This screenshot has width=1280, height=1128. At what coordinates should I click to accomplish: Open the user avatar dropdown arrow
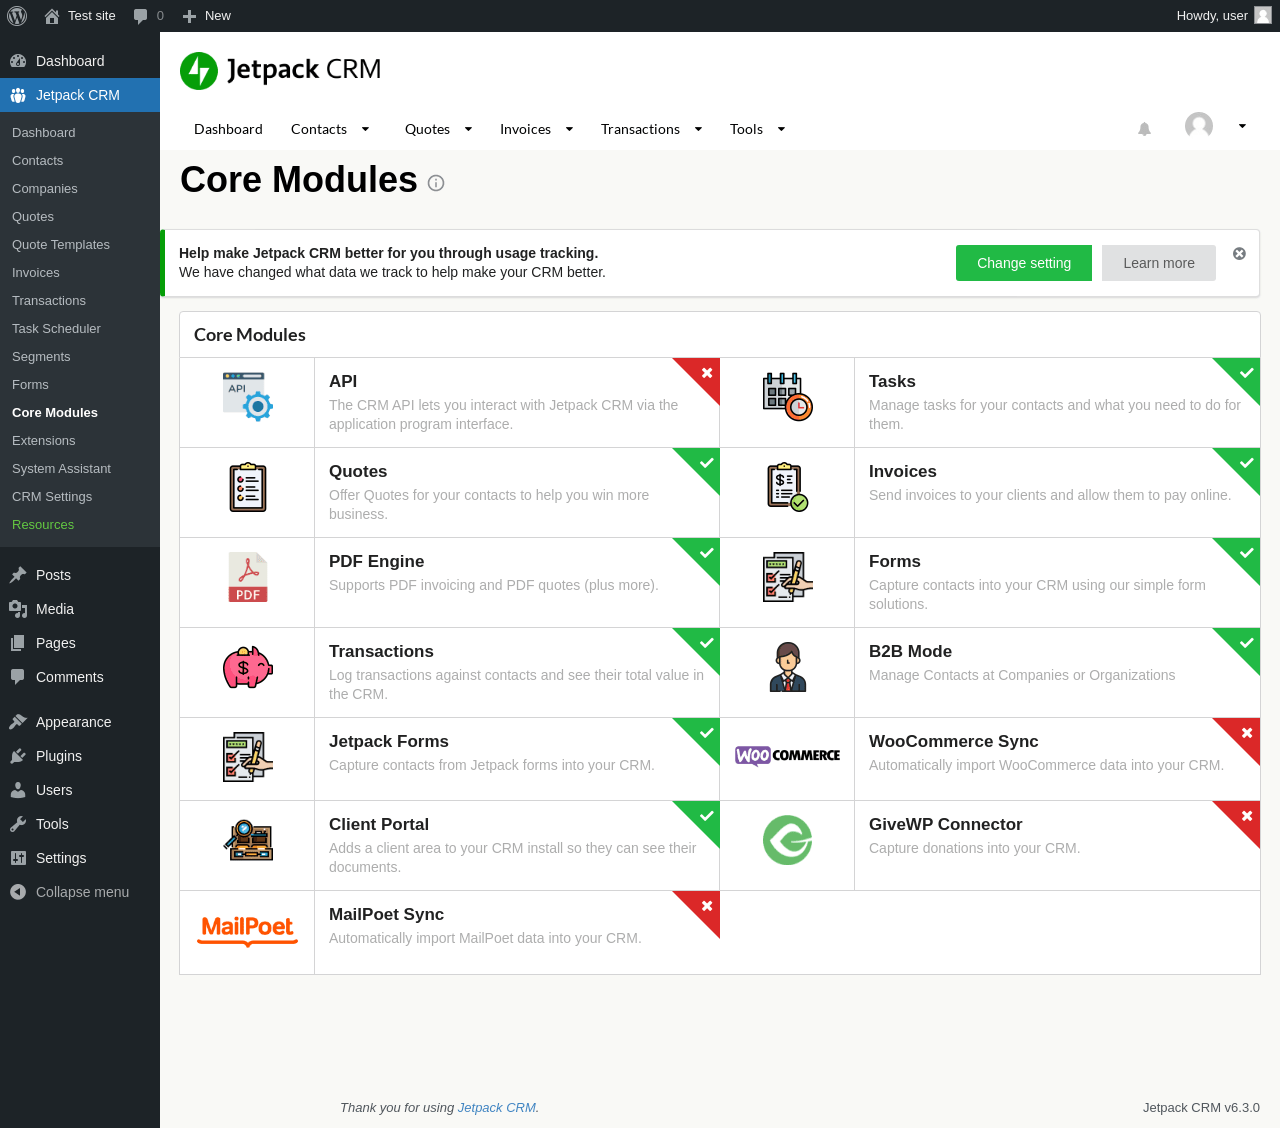click(1242, 126)
